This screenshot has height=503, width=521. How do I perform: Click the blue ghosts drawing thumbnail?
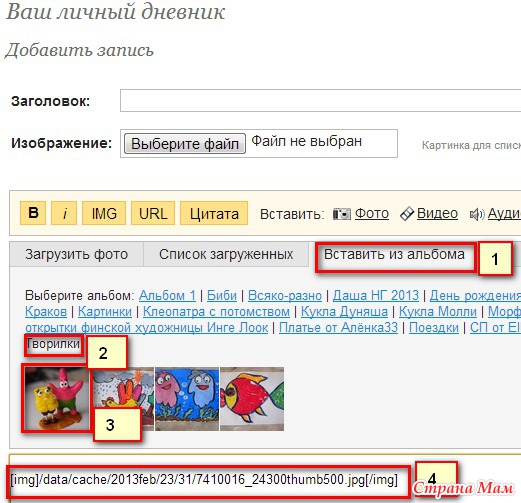pyautogui.click(x=187, y=399)
